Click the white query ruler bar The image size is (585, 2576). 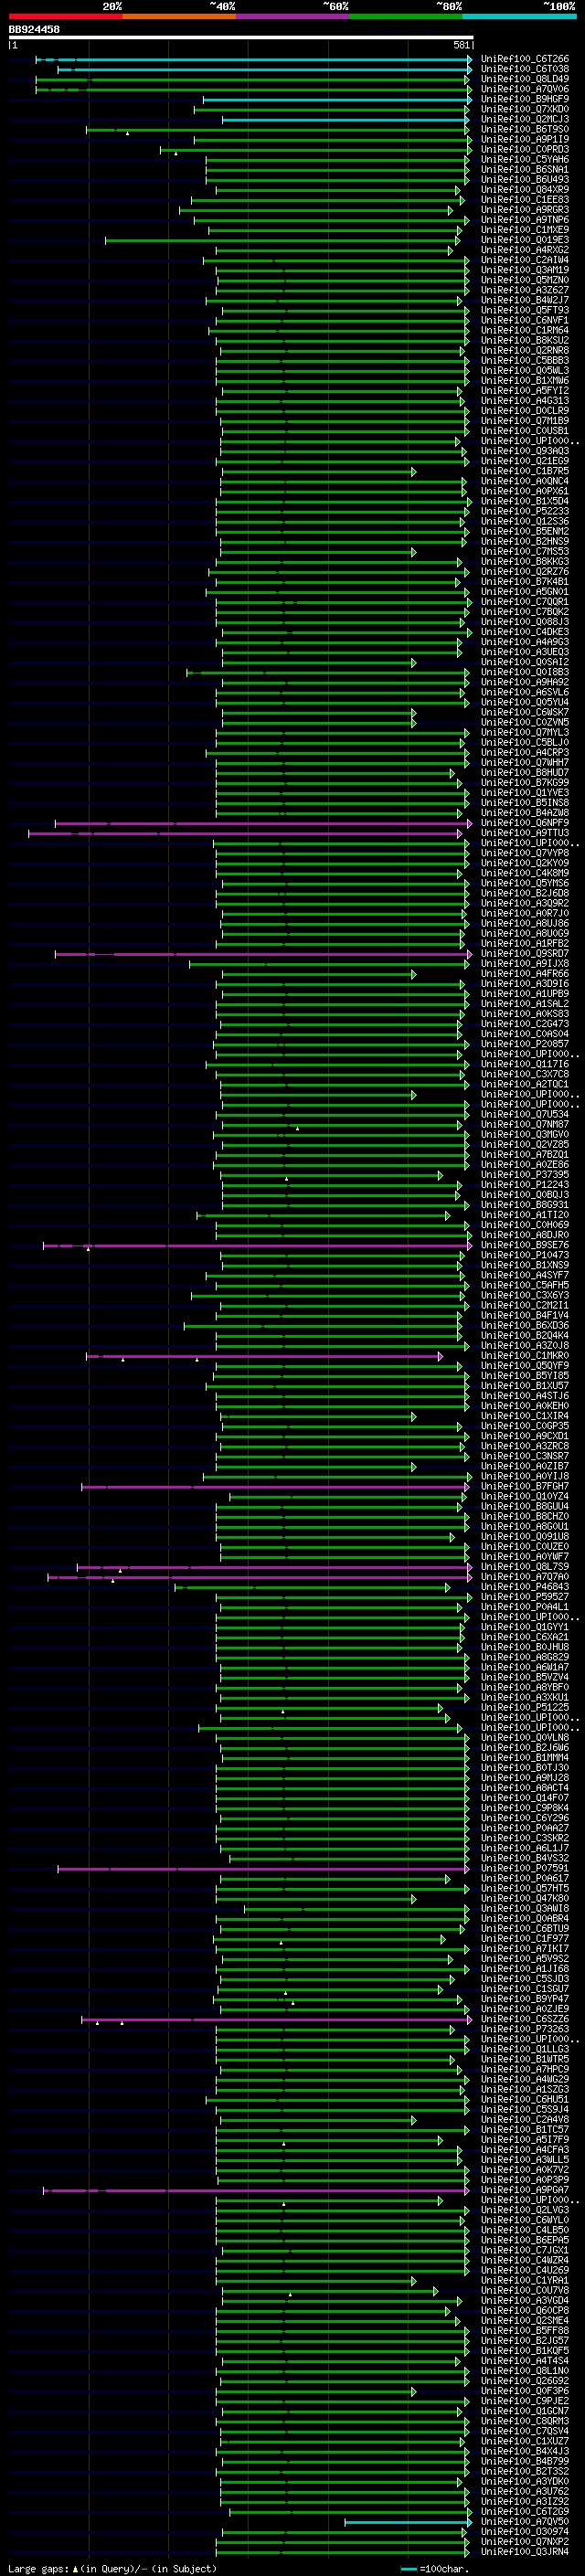click(x=241, y=37)
